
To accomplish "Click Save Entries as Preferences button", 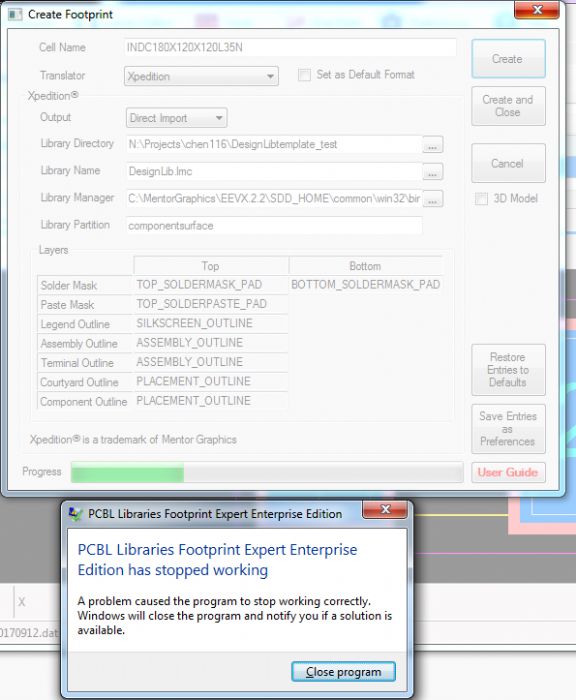I will (508, 429).
